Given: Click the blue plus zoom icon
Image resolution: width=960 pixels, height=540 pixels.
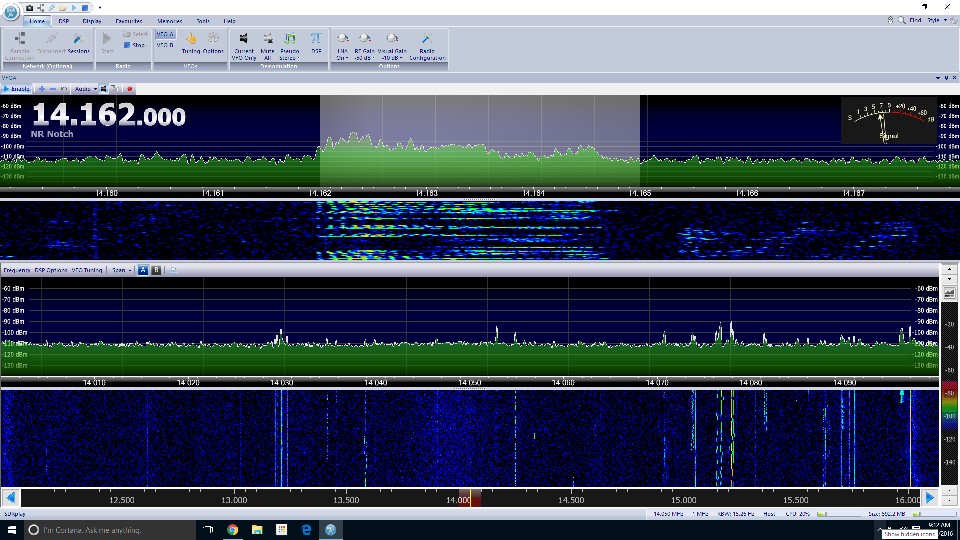Looking at the screenshot, I should 42,89.
